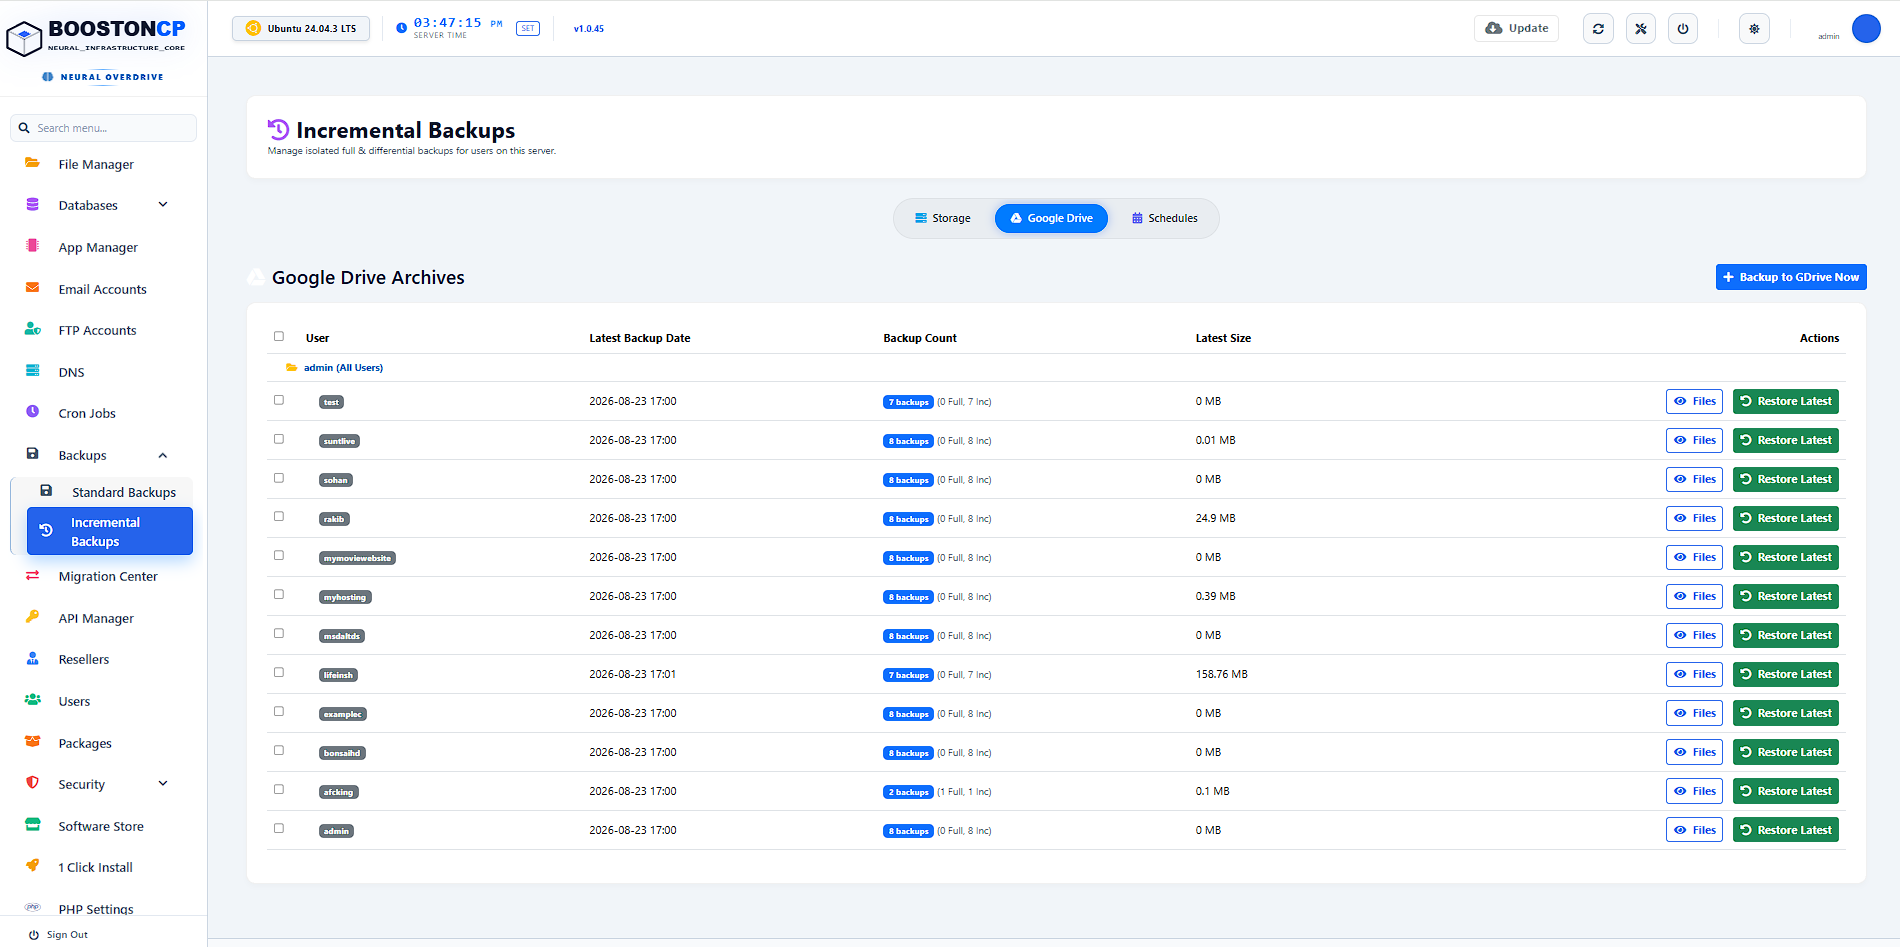Open Incremental Backups menu item
1900x947 pixels.
point(110,531)
